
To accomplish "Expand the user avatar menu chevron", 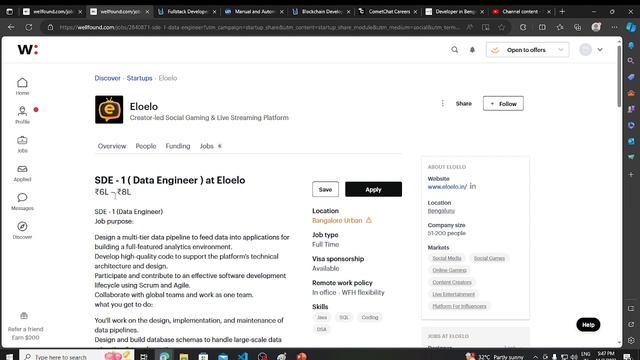I will [x=600, y=50].
